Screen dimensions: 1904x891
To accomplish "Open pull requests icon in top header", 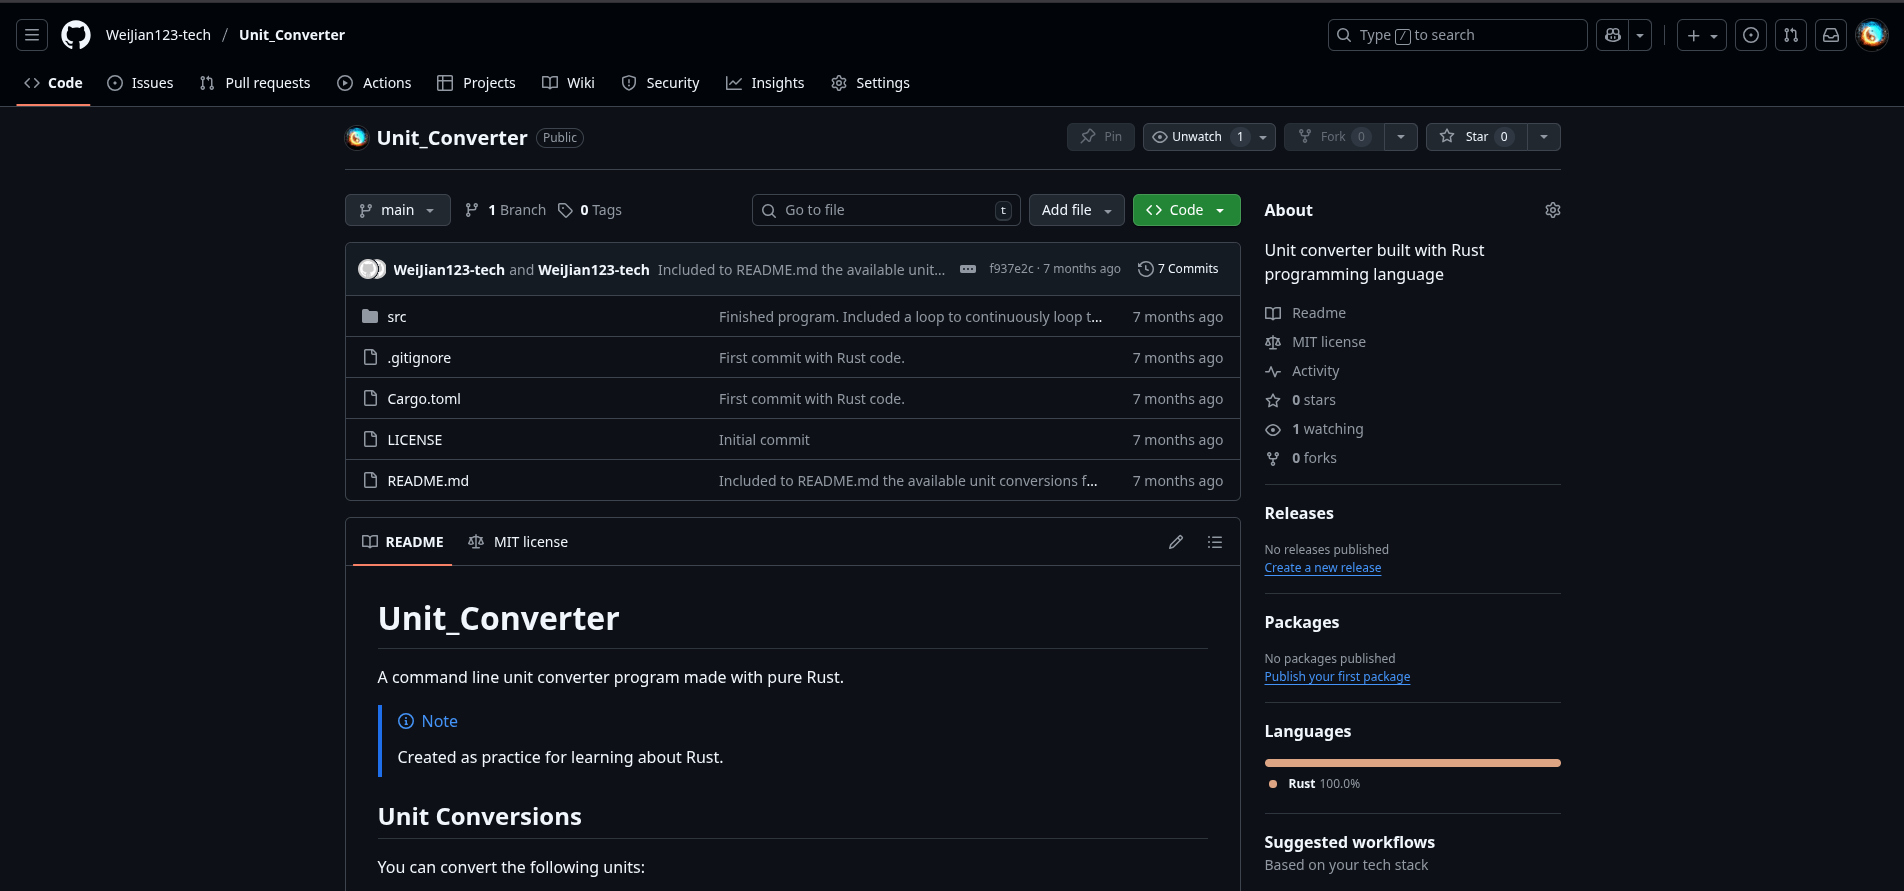I will point(1791,35).
